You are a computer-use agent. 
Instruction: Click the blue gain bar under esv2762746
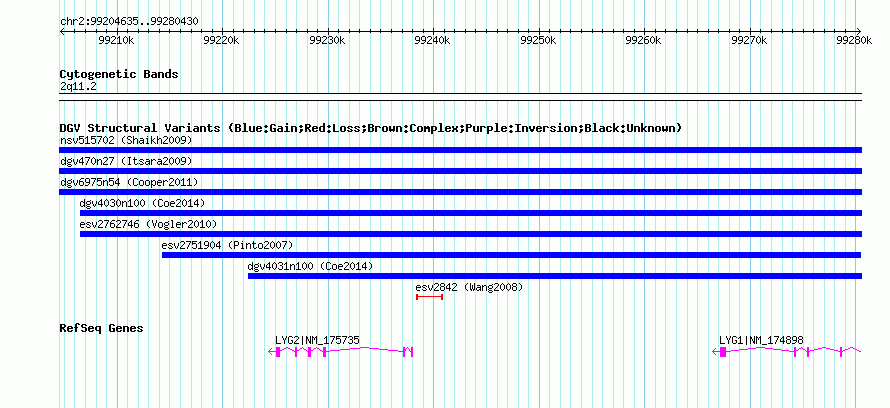coord(471,234)
